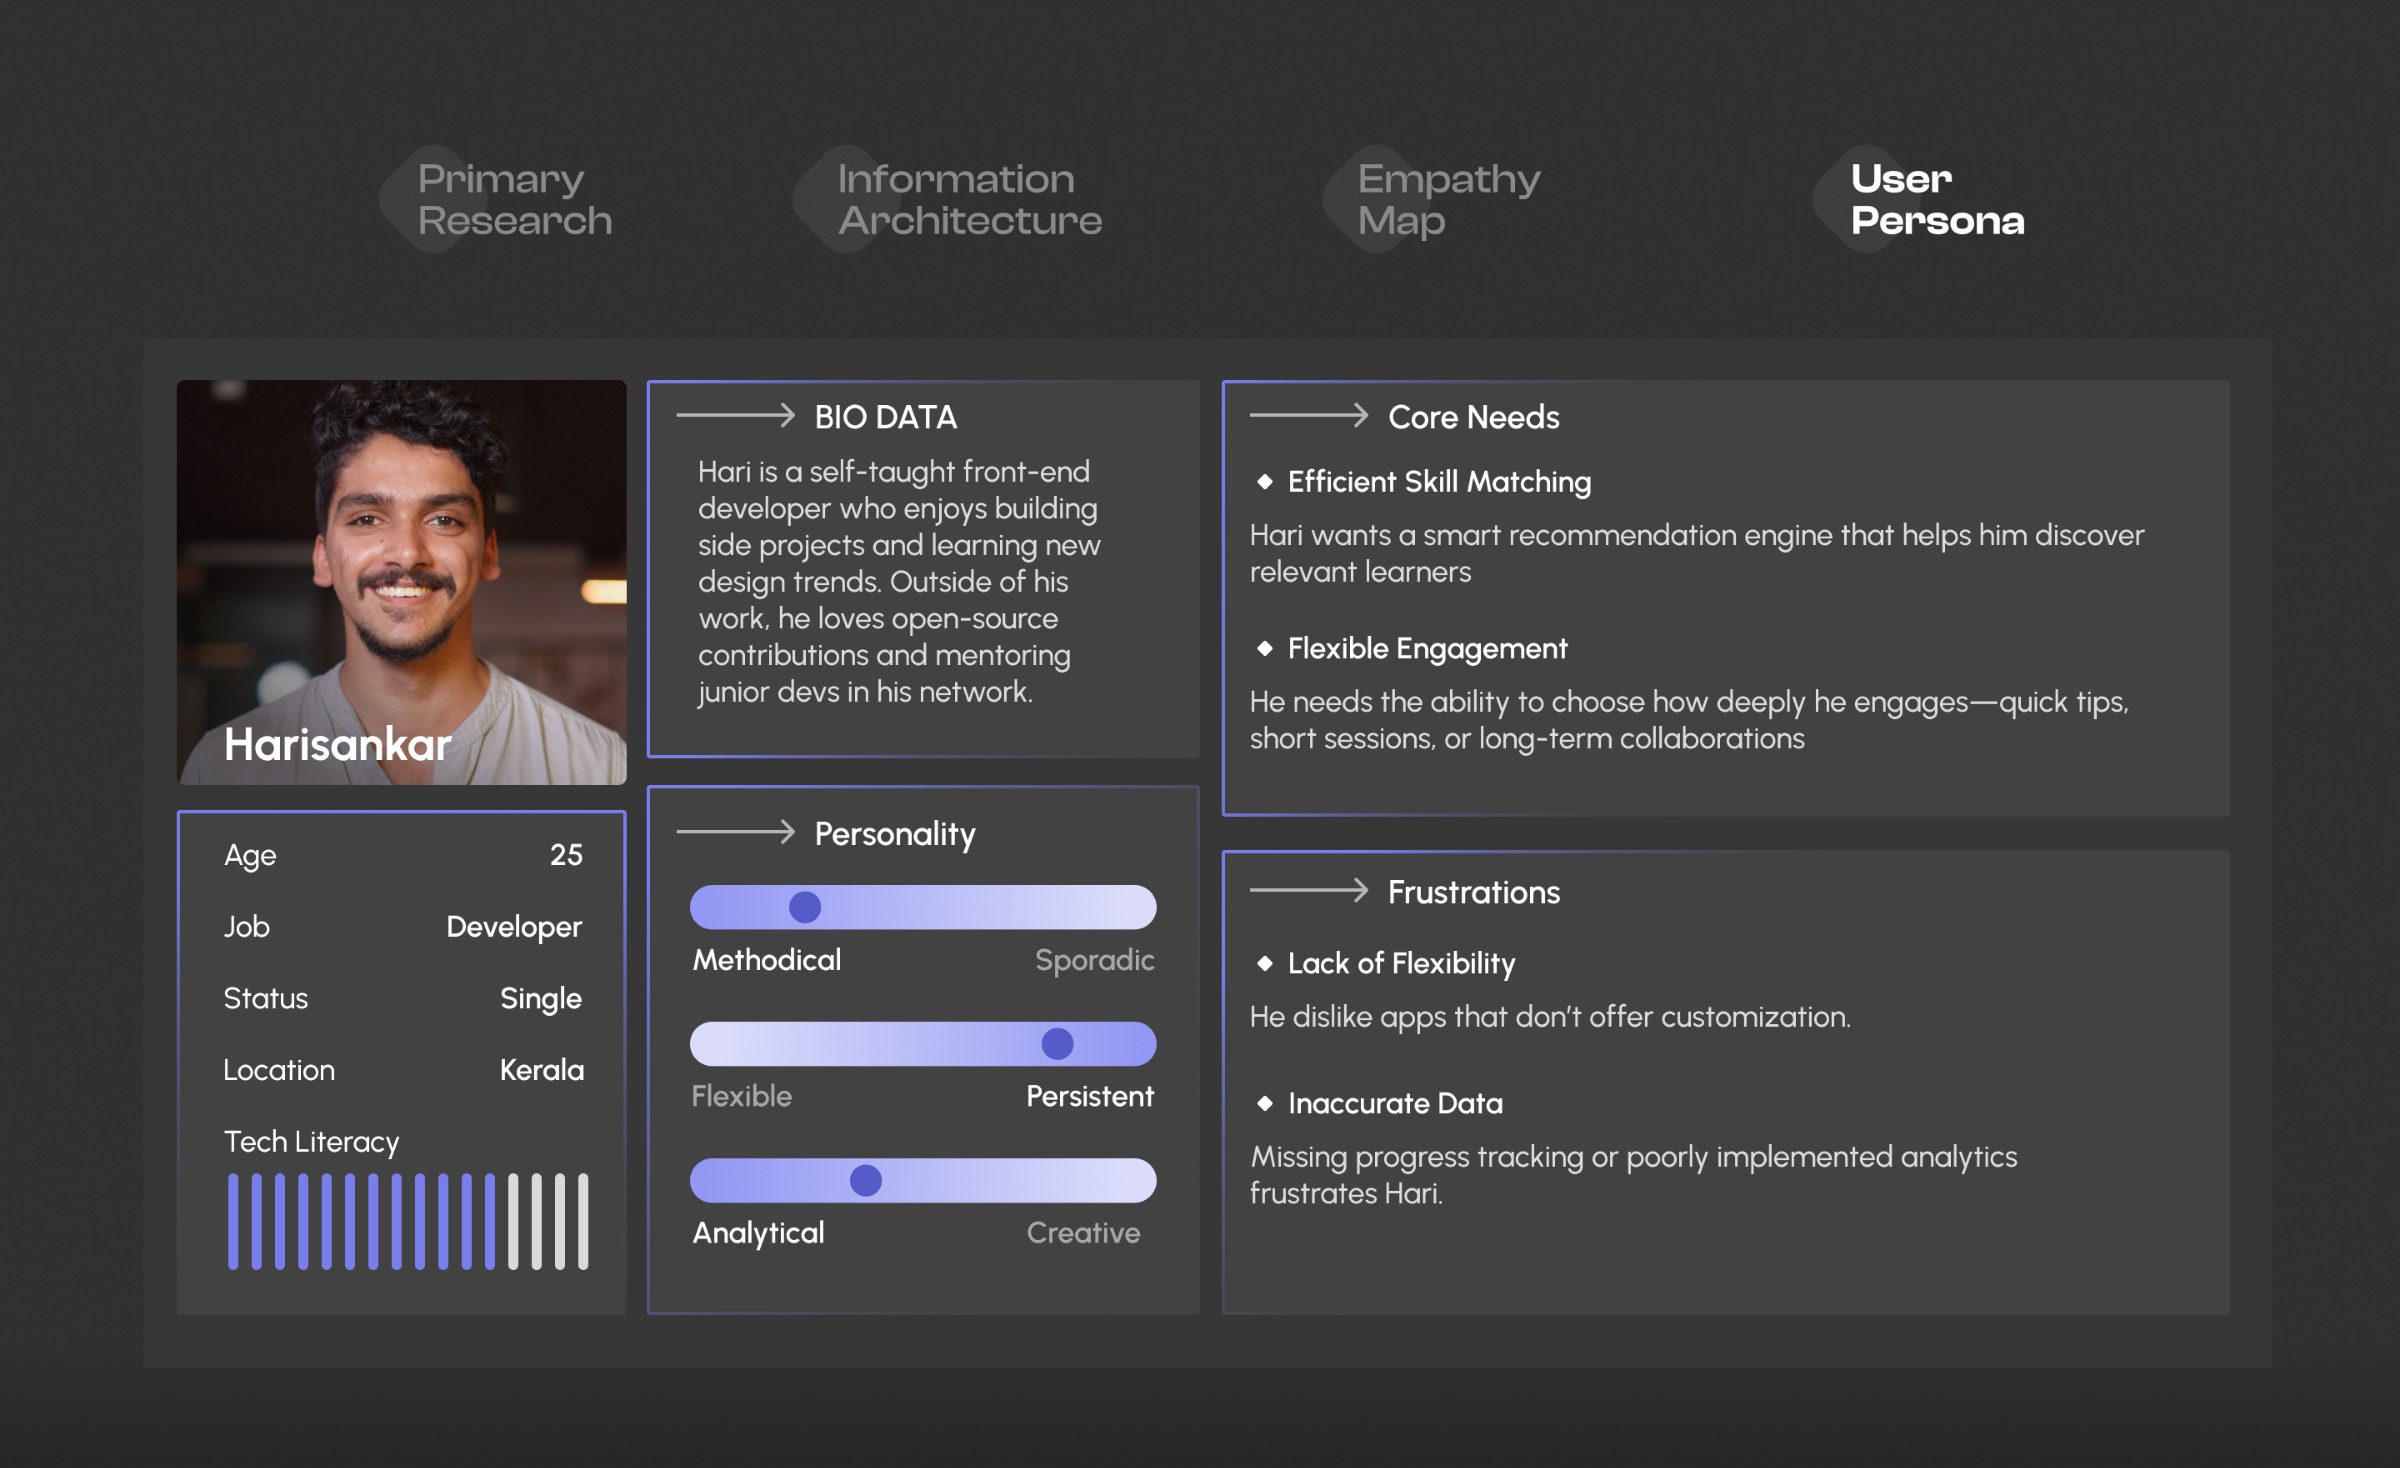This screenshot has width=2400, height=1468.
Task: Click the Location value Kerala
Action: (x=542, y=1070)
